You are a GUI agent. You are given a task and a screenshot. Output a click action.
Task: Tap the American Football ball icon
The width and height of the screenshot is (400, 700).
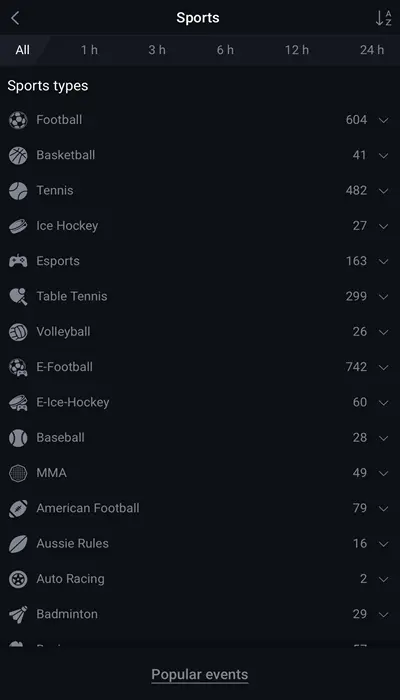(x=18, y=508)
